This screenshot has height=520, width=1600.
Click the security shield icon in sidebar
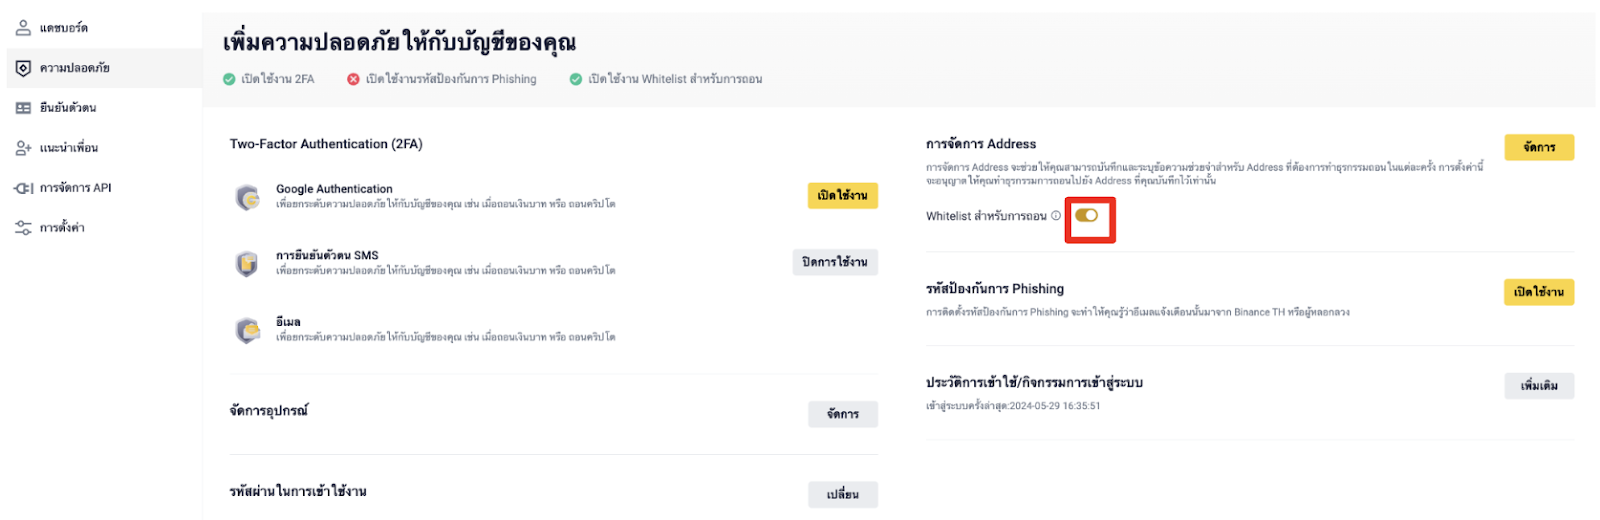pos(23,68)
